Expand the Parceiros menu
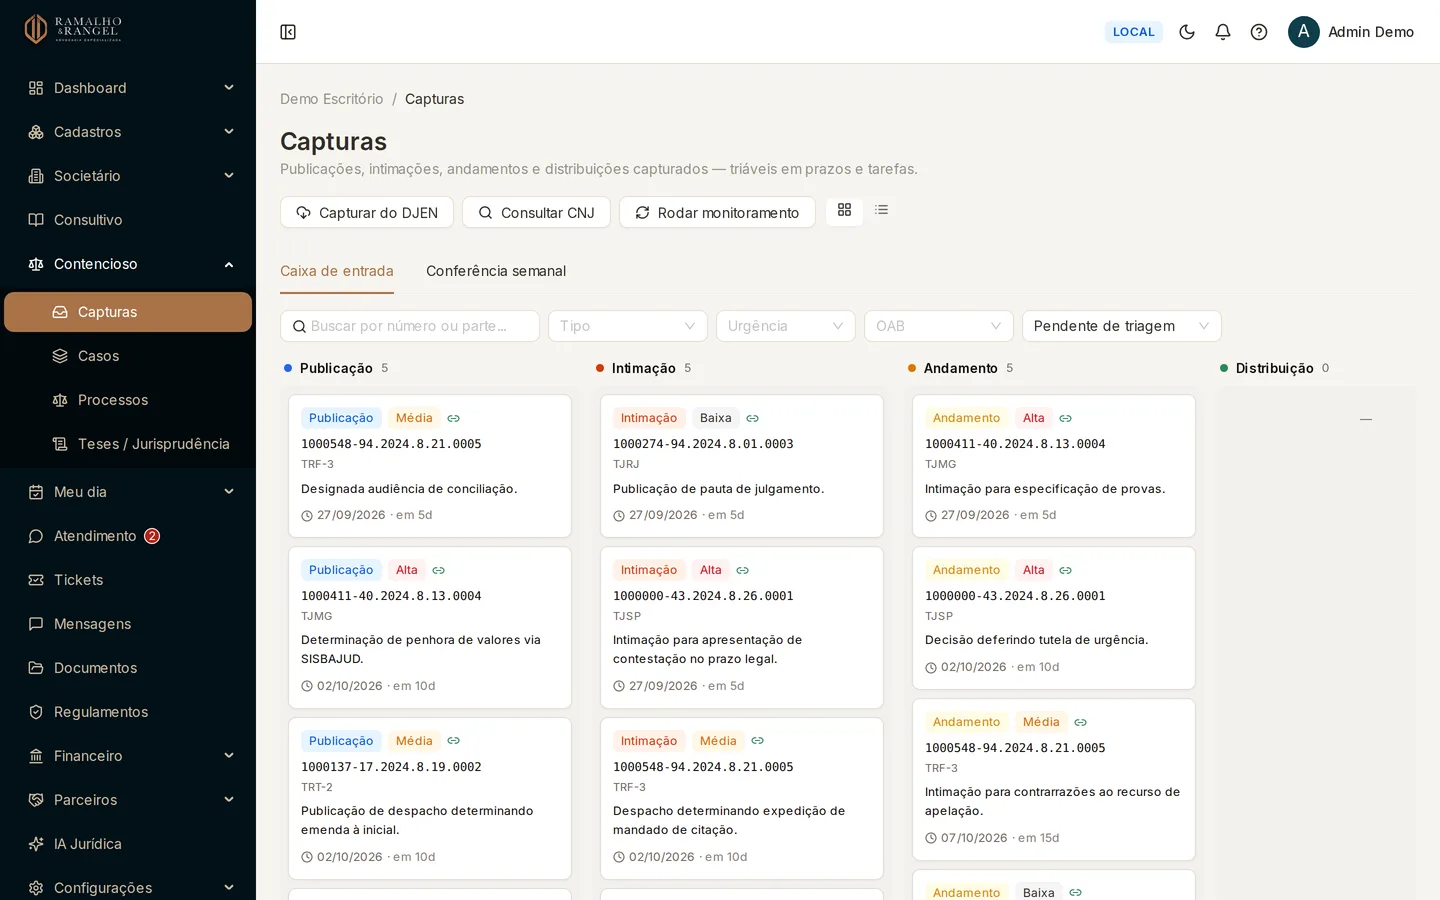This screenshot has height=900, width=1440. click(x=128, y=800)
